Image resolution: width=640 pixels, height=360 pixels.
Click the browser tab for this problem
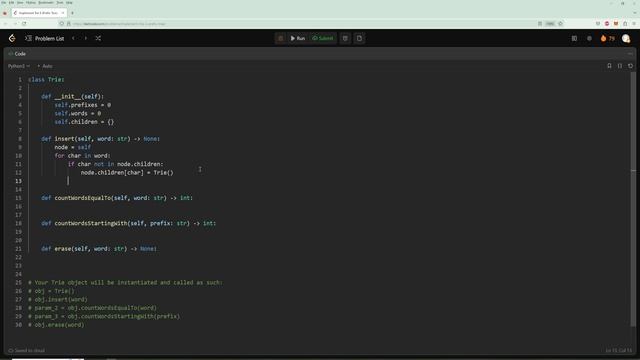pos(39,13)
